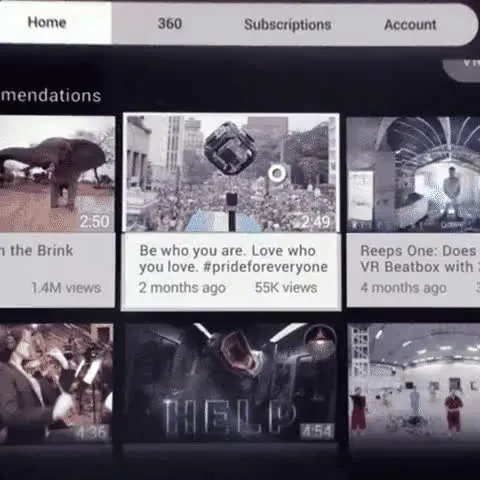Image resolution: width=480 pixels, height=480 pixels.
Task: Click the 4:54 duration badge on HELP
Action: [317, 431]
